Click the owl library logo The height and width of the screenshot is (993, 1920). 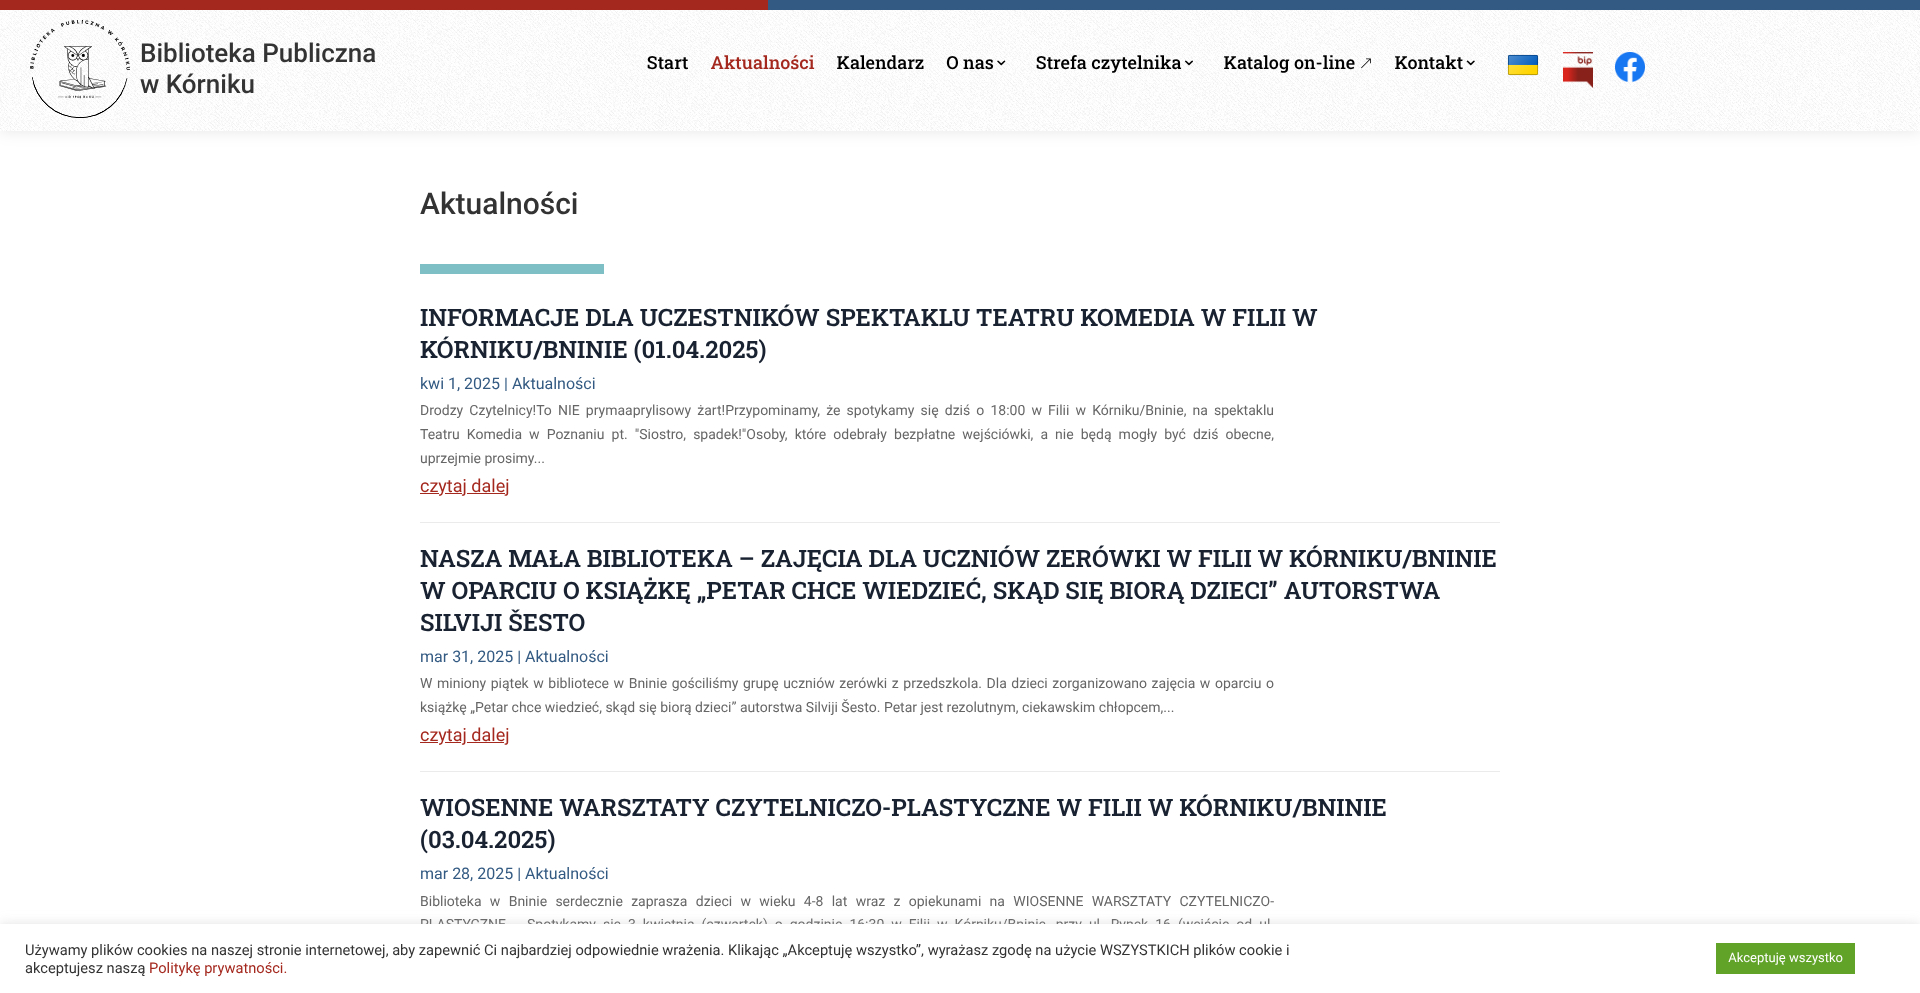click(x=80, y=68)
